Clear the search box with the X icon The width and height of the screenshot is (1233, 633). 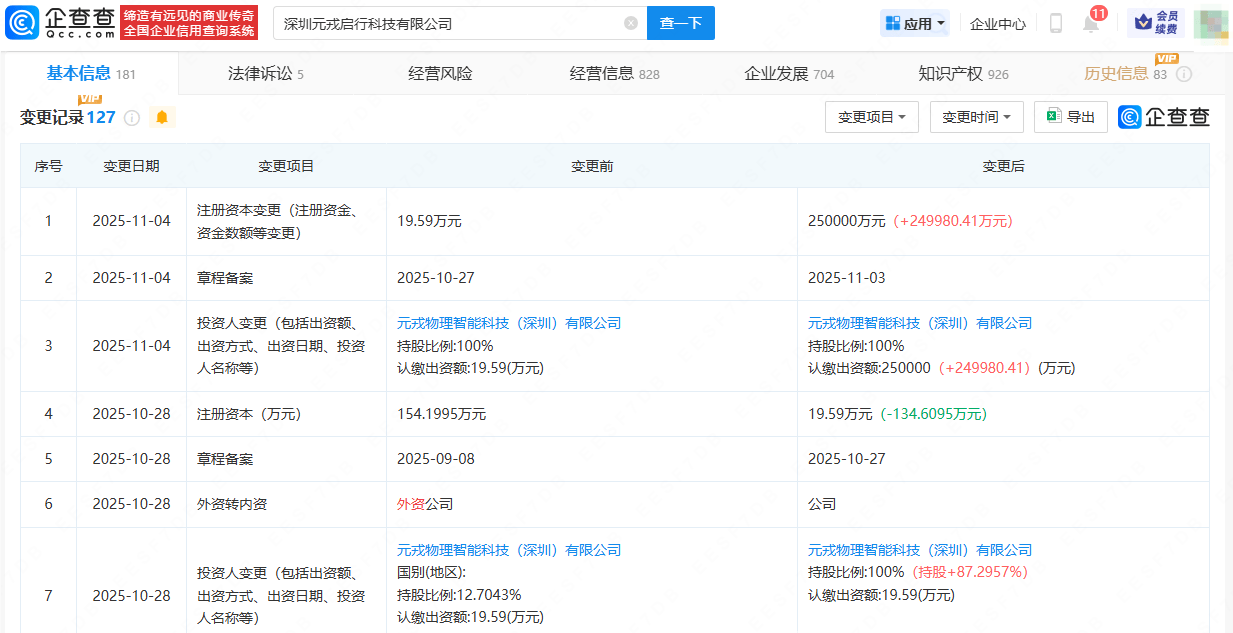(x=631, y=23)
